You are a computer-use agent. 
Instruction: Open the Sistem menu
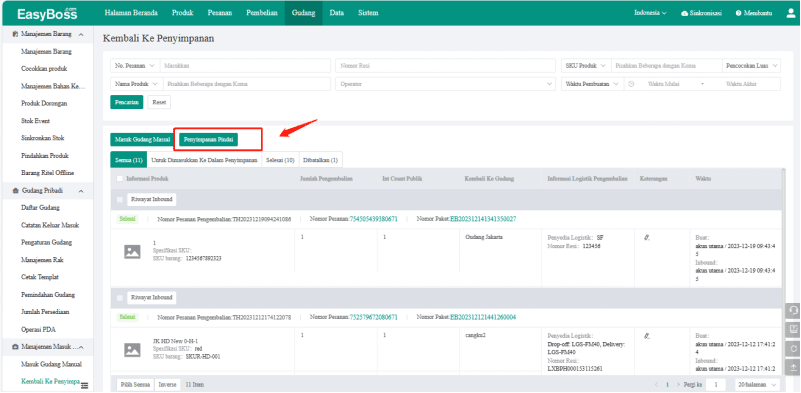click(368, 13)
